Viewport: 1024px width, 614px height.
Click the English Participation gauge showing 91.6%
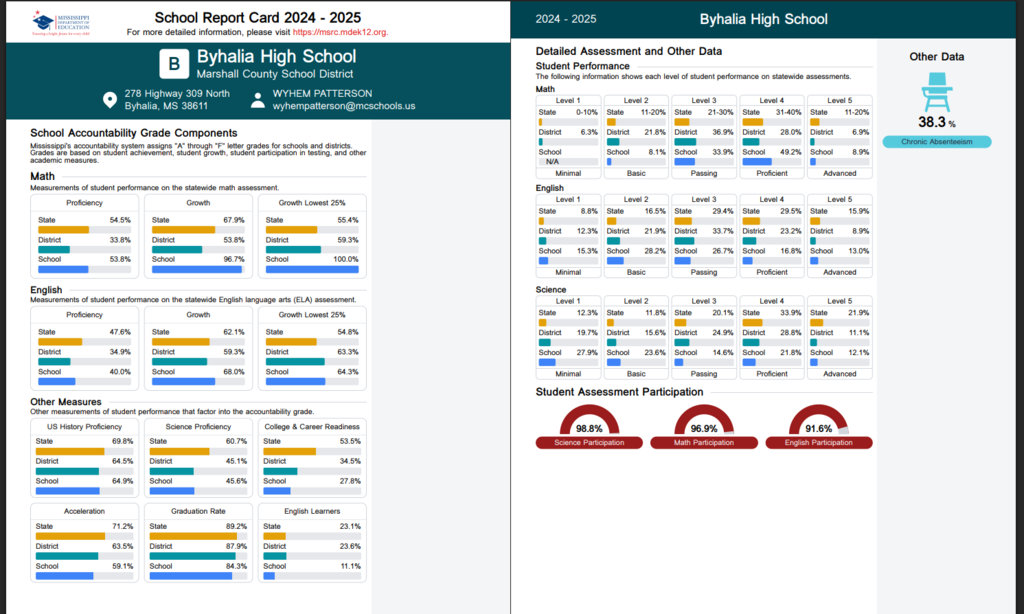818,422
